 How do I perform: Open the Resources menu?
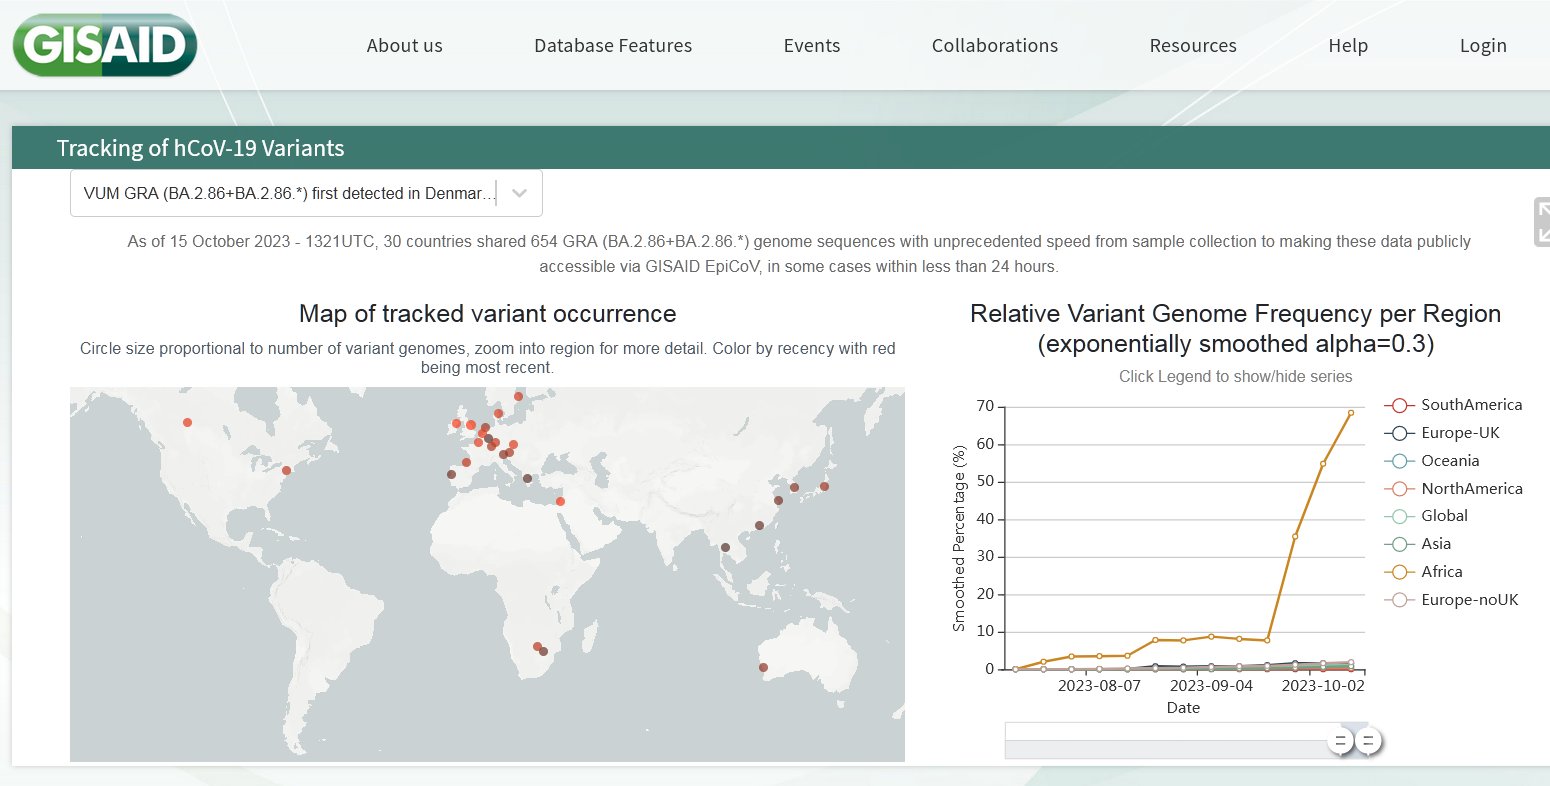point(1192,46)
